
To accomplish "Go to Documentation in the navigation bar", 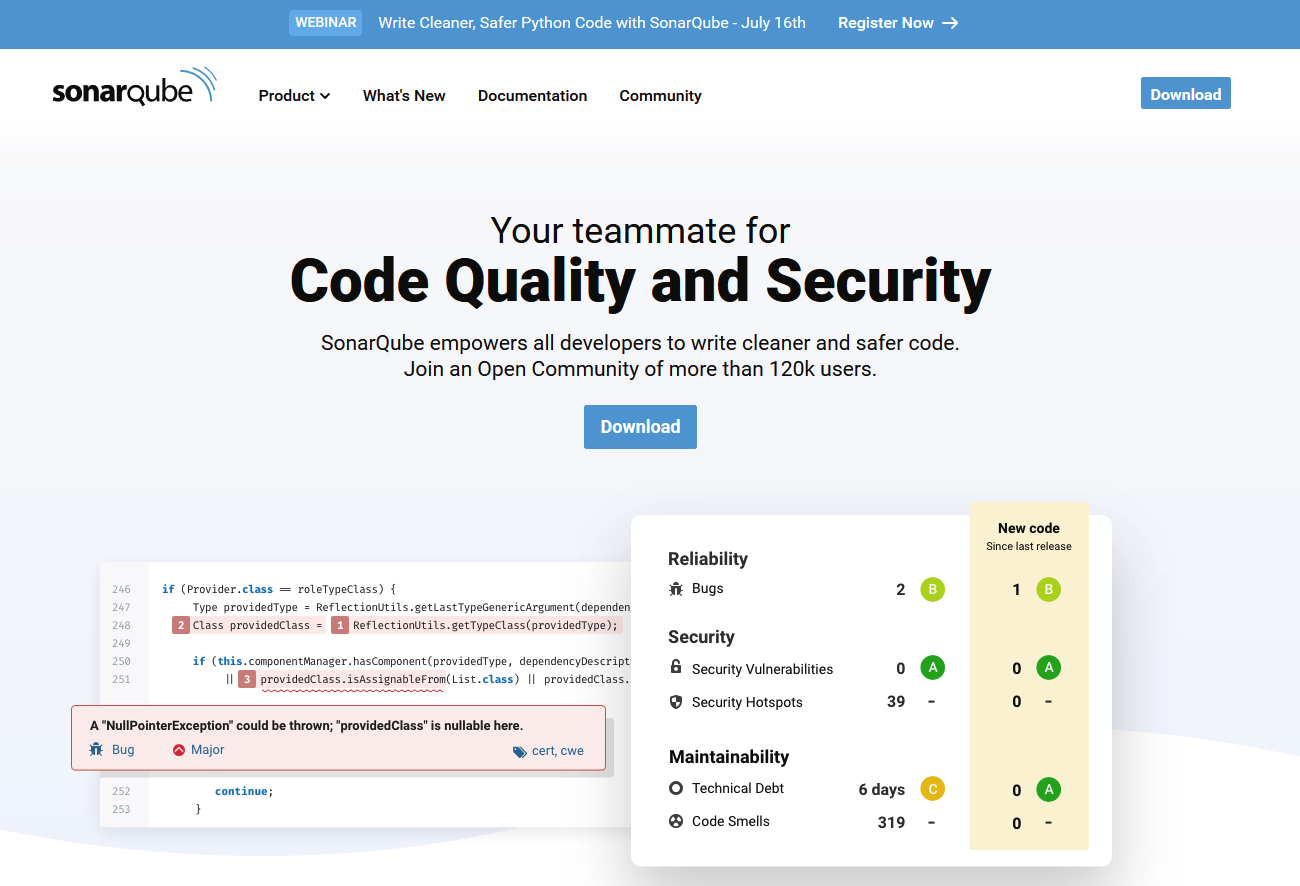I will pyautogui.click(x=532, y=96).
